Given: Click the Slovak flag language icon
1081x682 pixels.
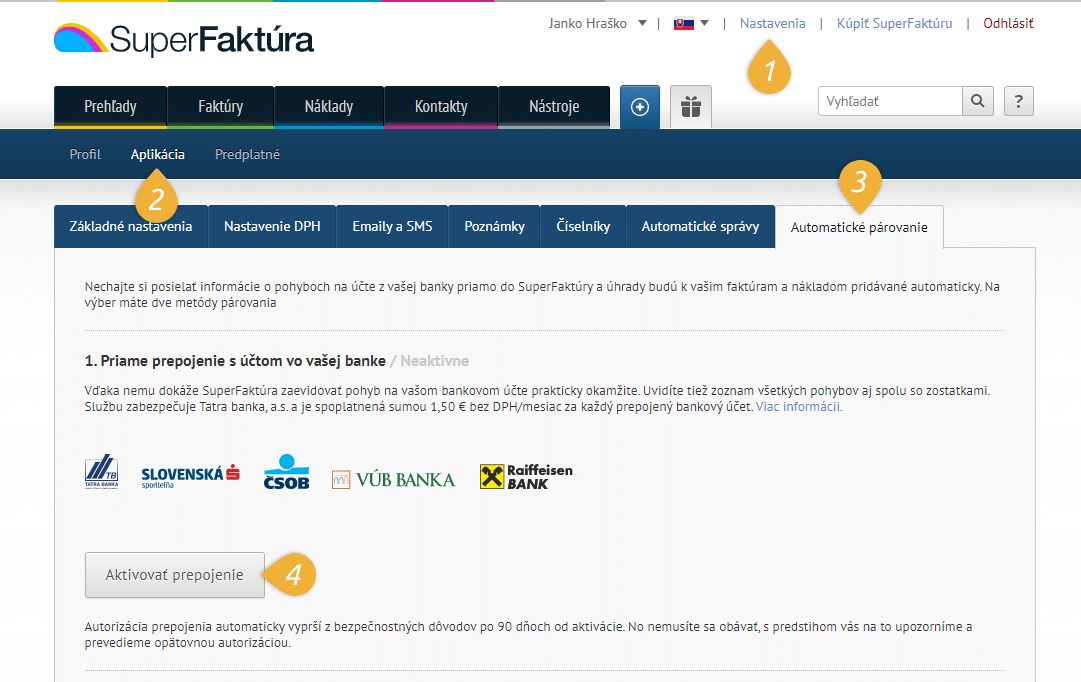Looking at the screenshot, I should pyautogui.click(x=684, y=23).
